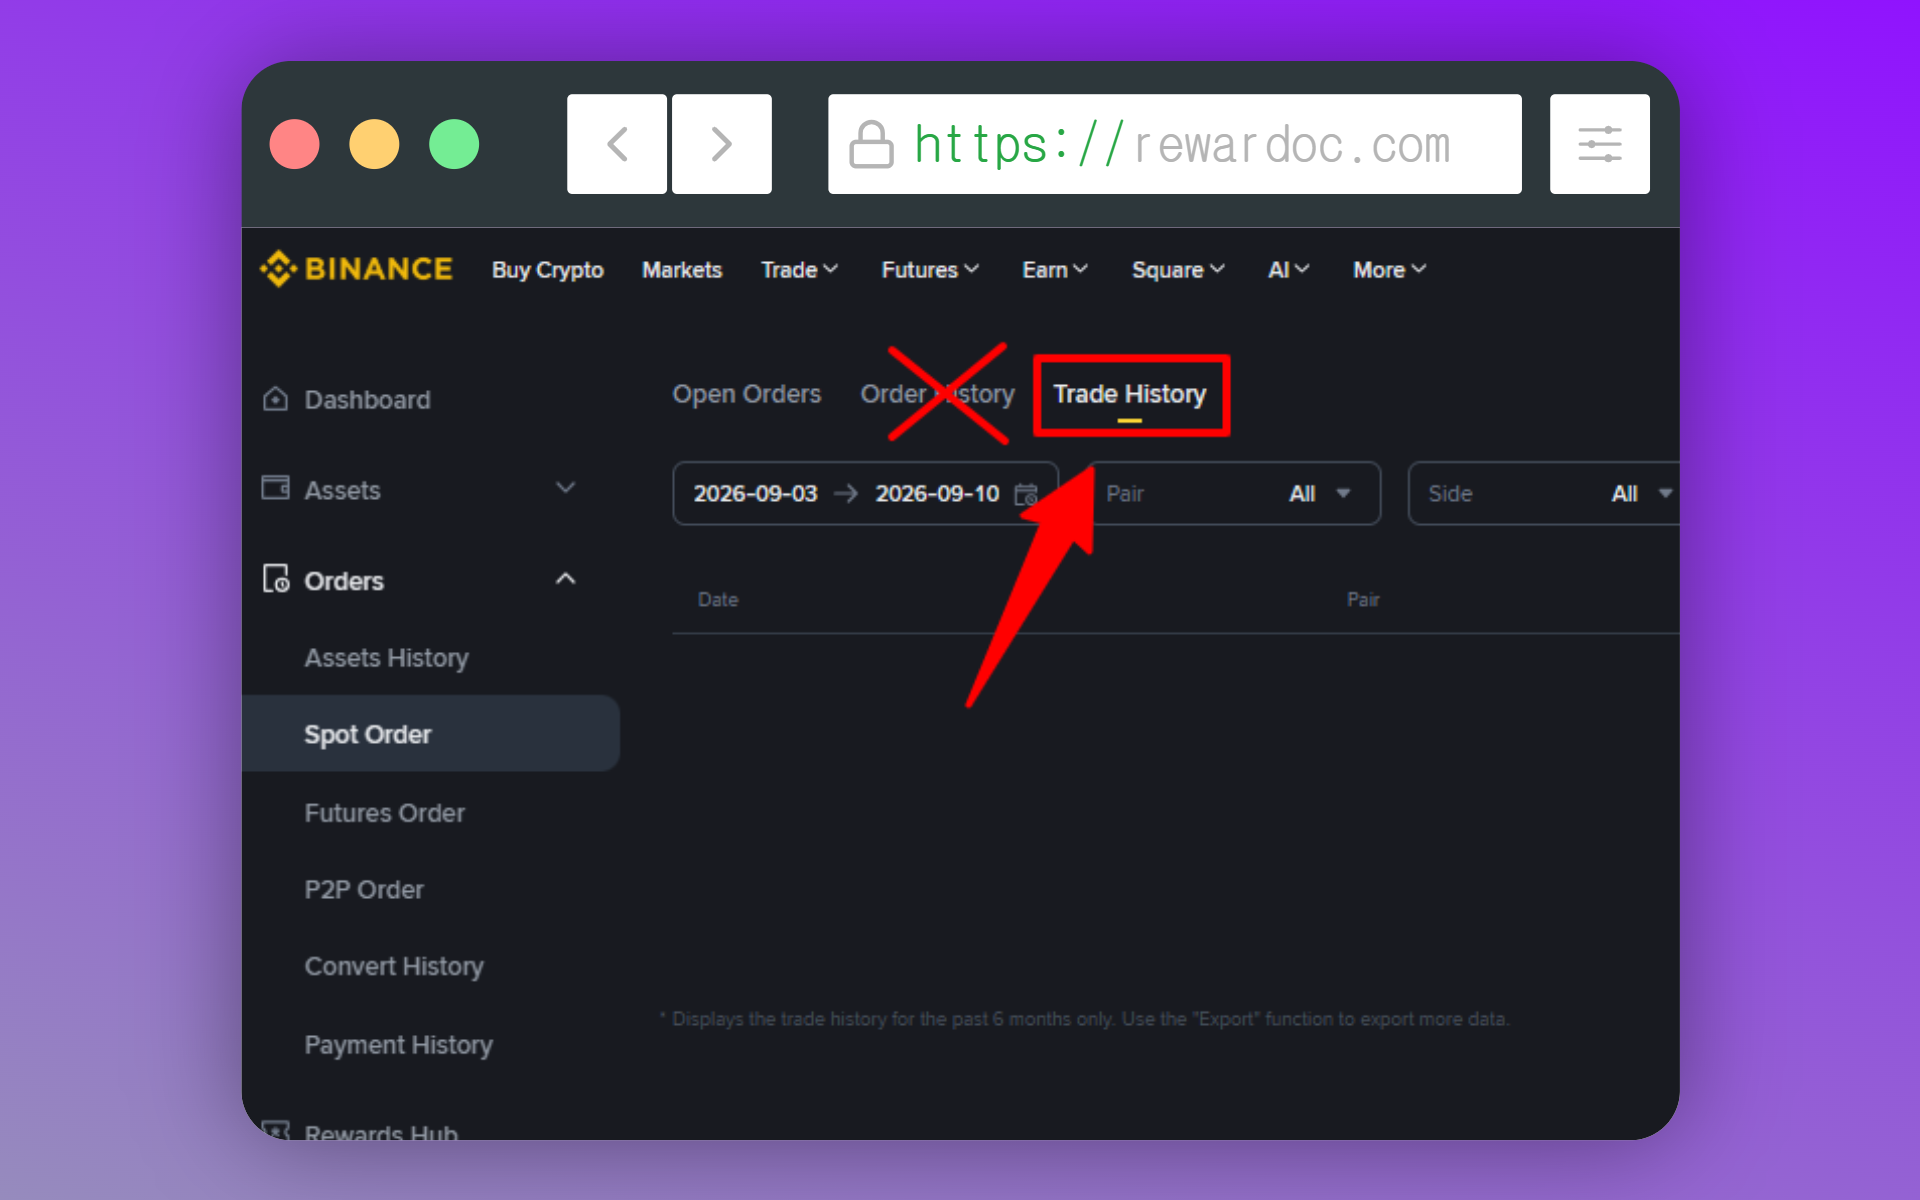
Task: Select Spot Order in the sidebar
Action: pos(431,733)
